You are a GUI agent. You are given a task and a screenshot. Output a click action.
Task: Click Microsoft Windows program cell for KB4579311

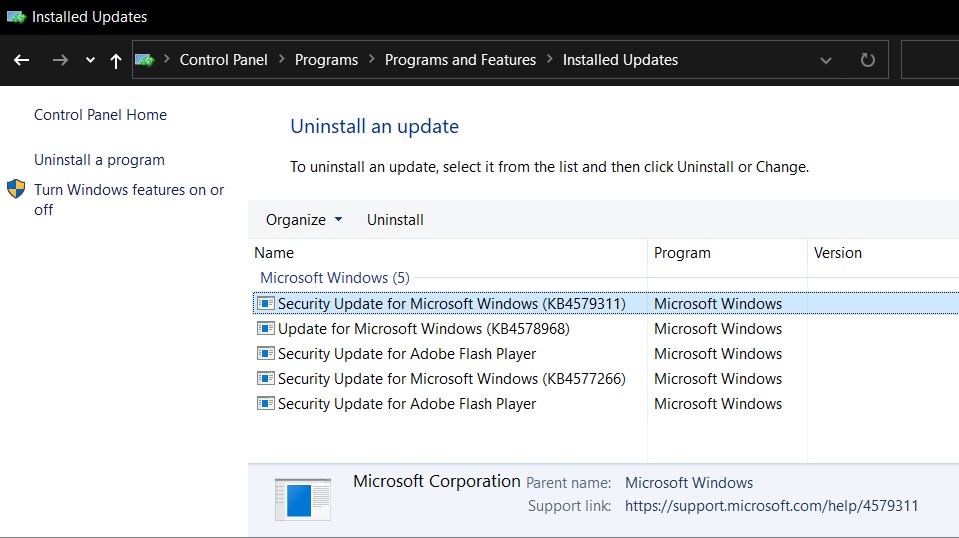coord(718,304)
